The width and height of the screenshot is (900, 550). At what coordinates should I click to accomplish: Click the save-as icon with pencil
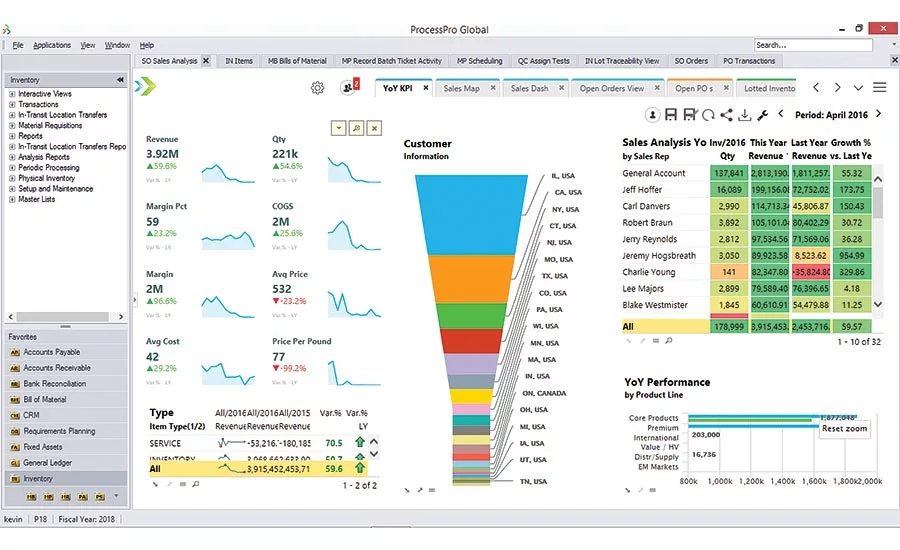(690, 115)
